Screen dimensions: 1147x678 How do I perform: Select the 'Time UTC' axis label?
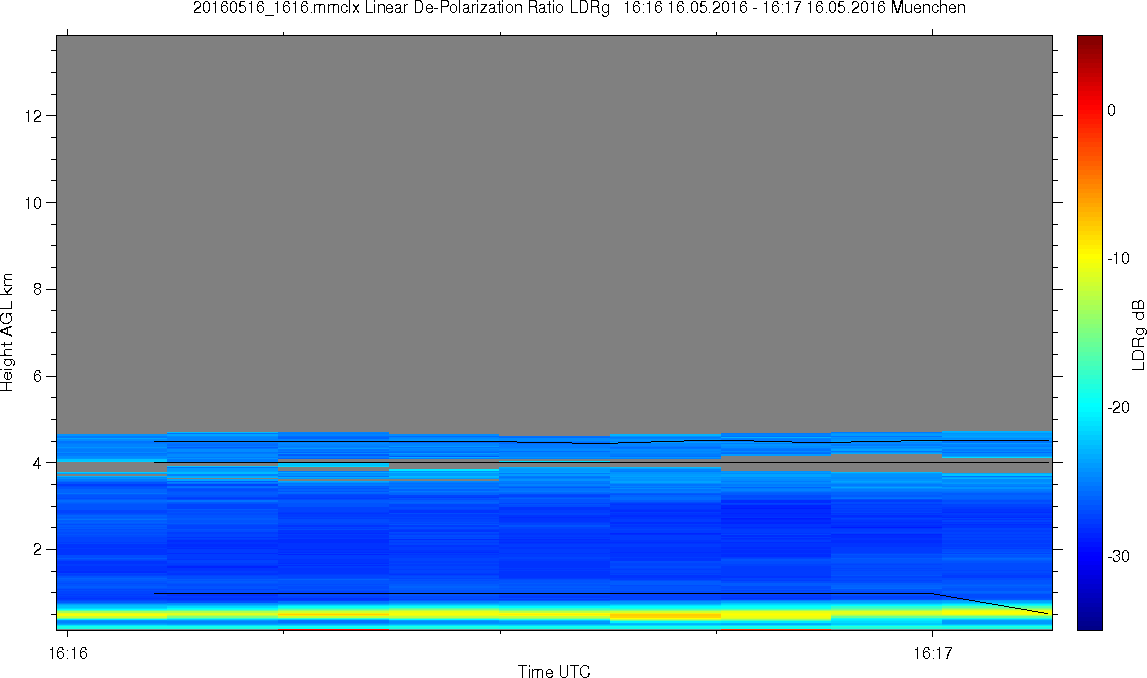pos(554,671)
